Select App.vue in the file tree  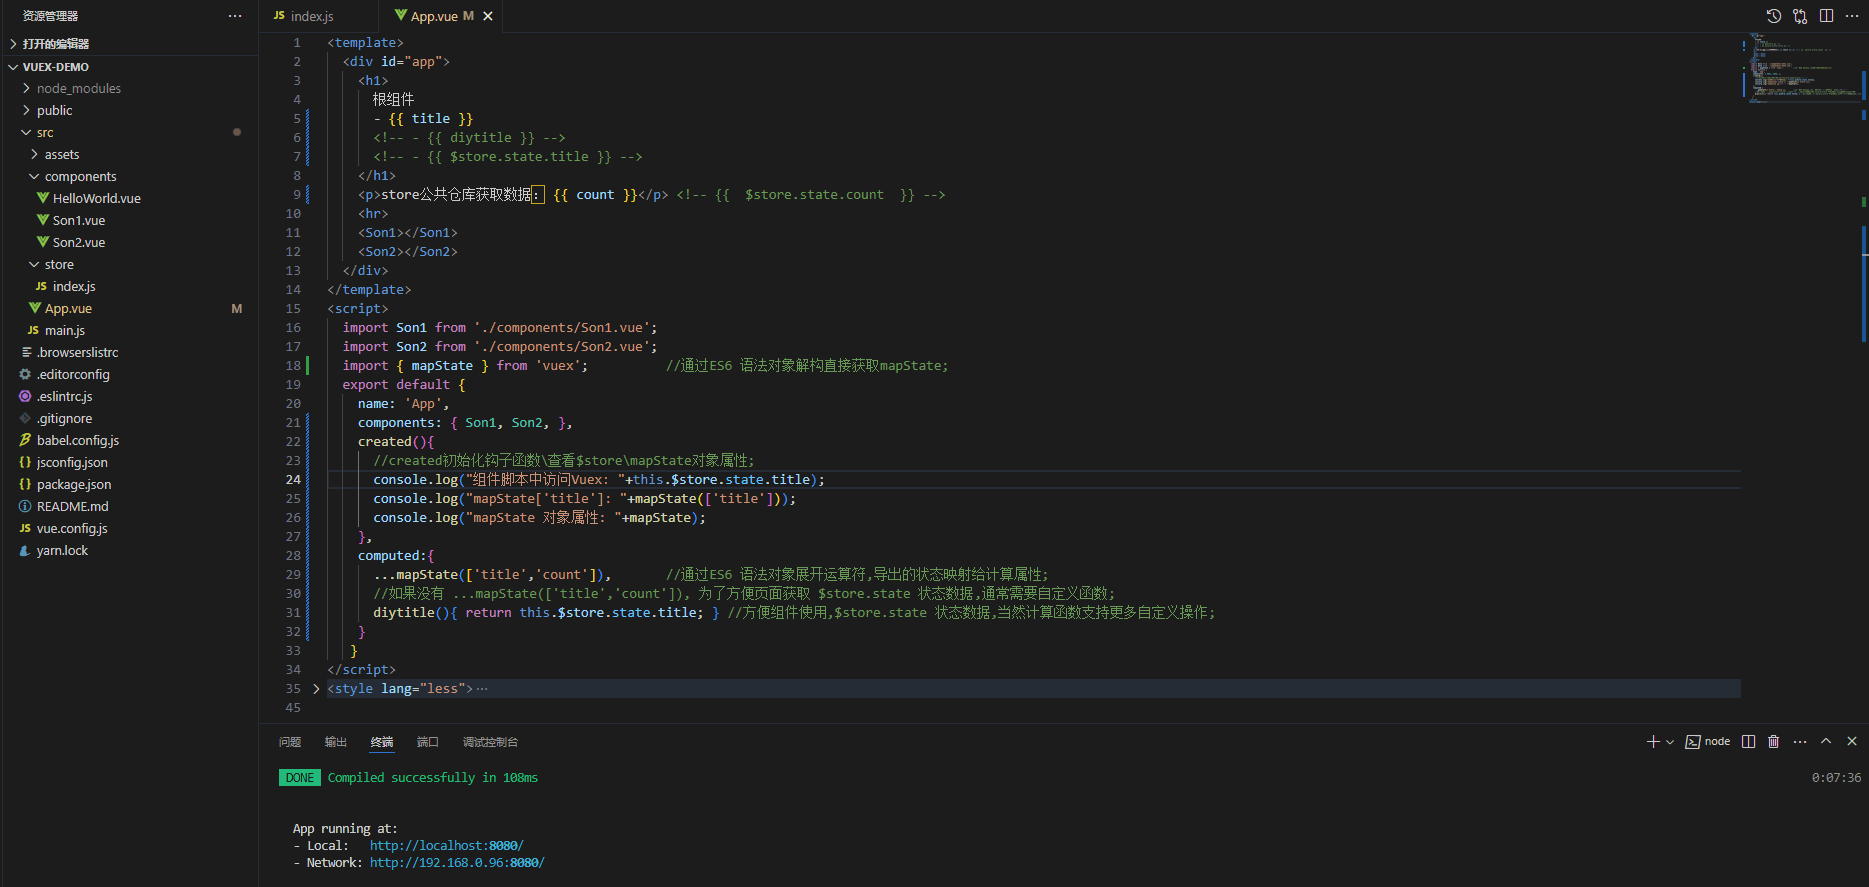point(130,309)
